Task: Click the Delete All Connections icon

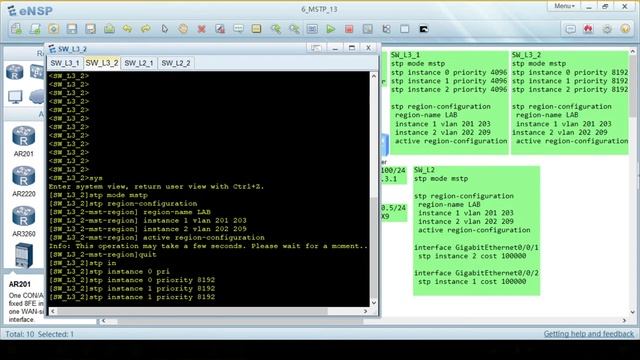Action: pyautogui.click(x=220, y=29)
